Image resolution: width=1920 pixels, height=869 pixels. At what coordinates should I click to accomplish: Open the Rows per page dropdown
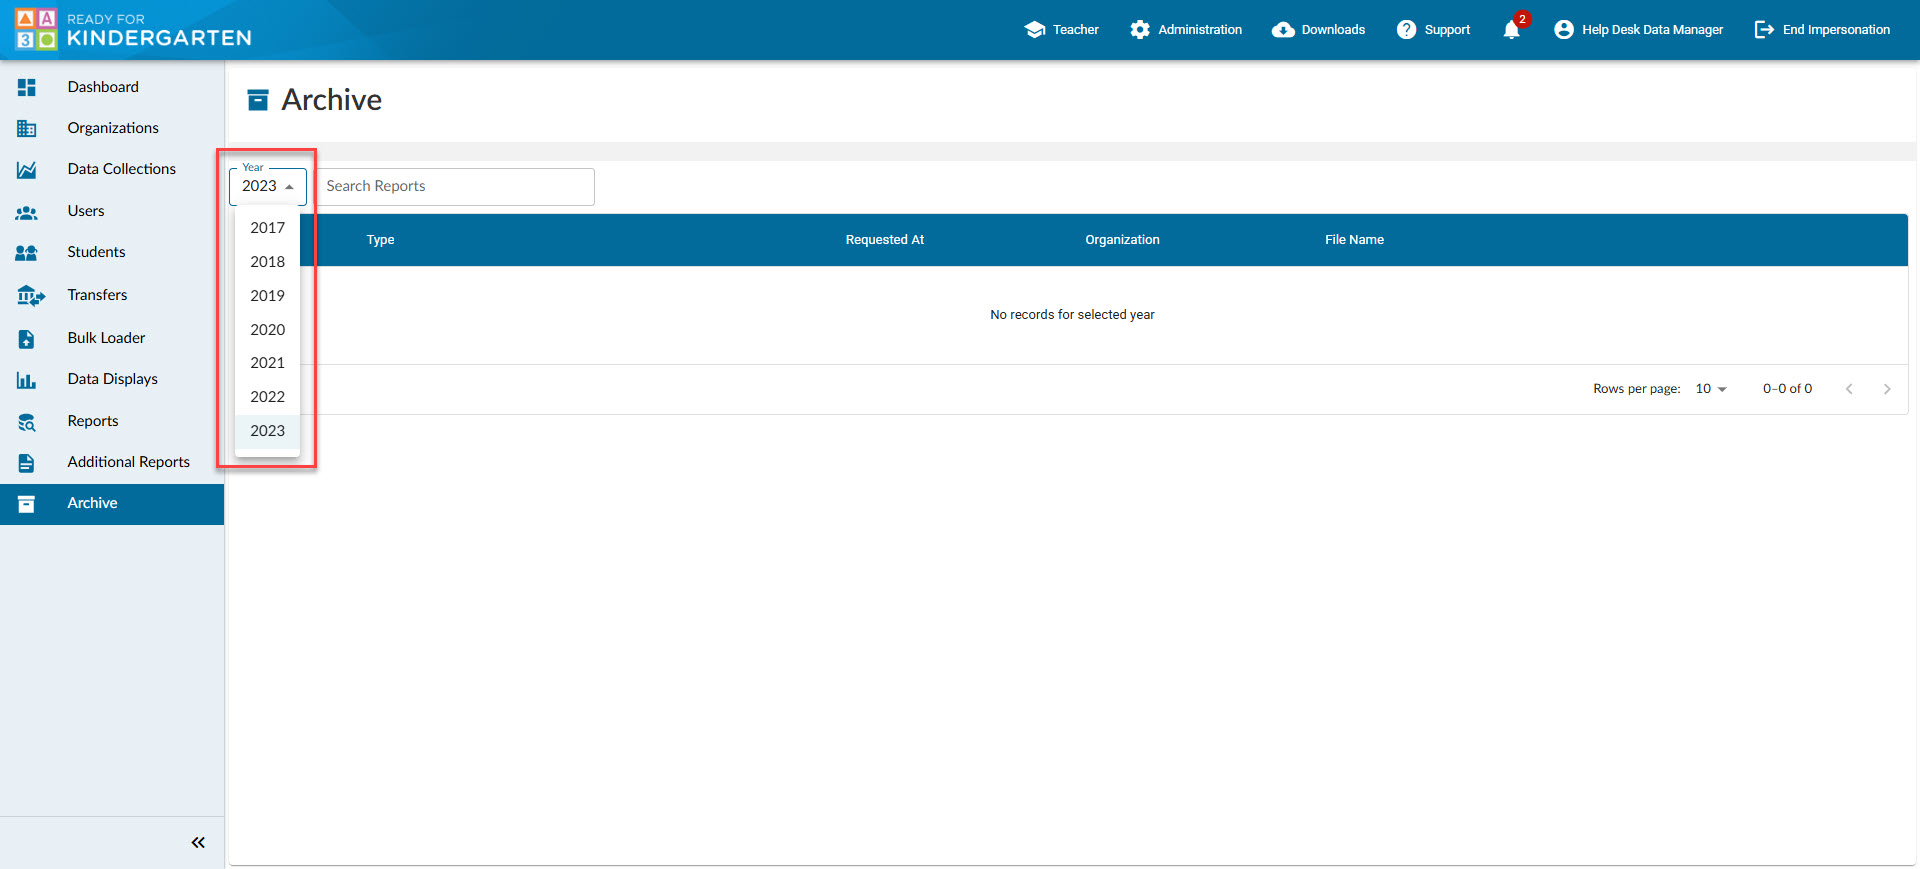(x=1711, y=389)
